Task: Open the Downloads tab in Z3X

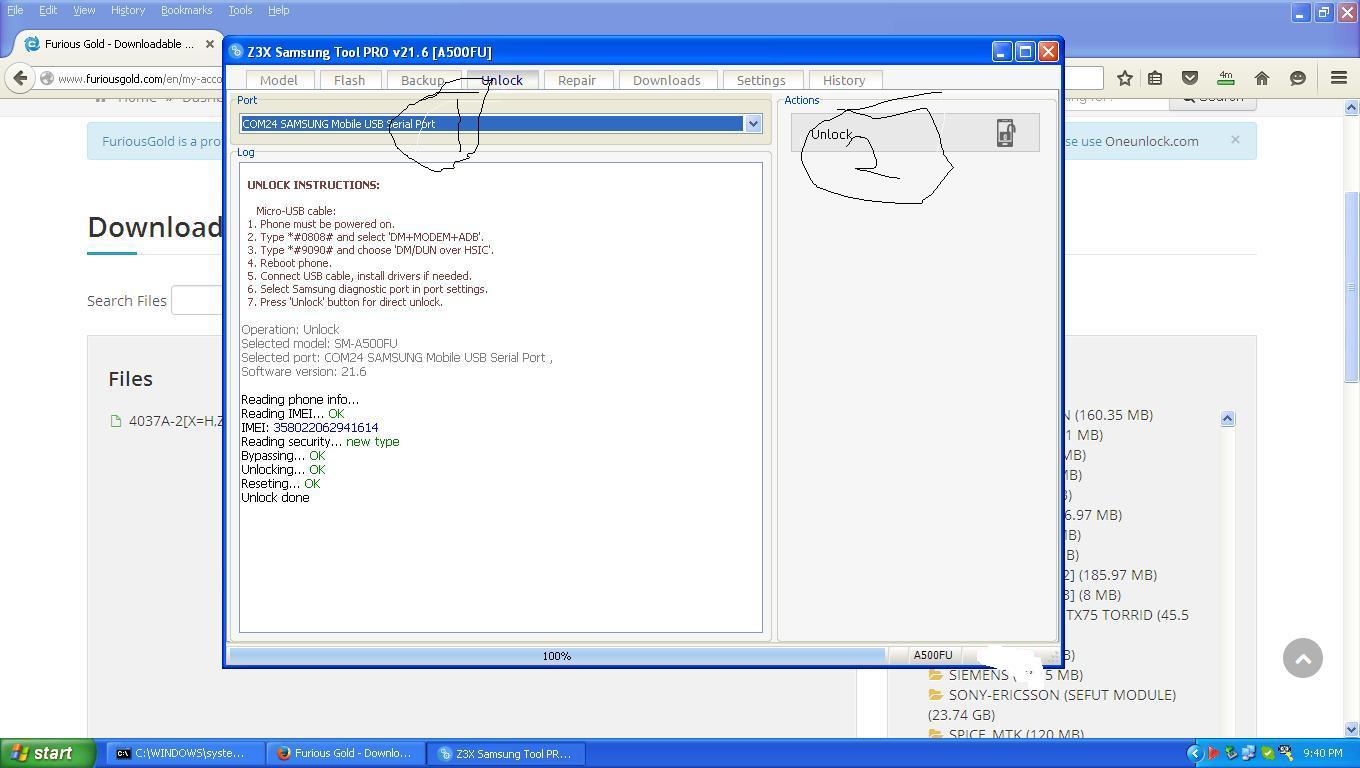Action: tap(666, 80)
